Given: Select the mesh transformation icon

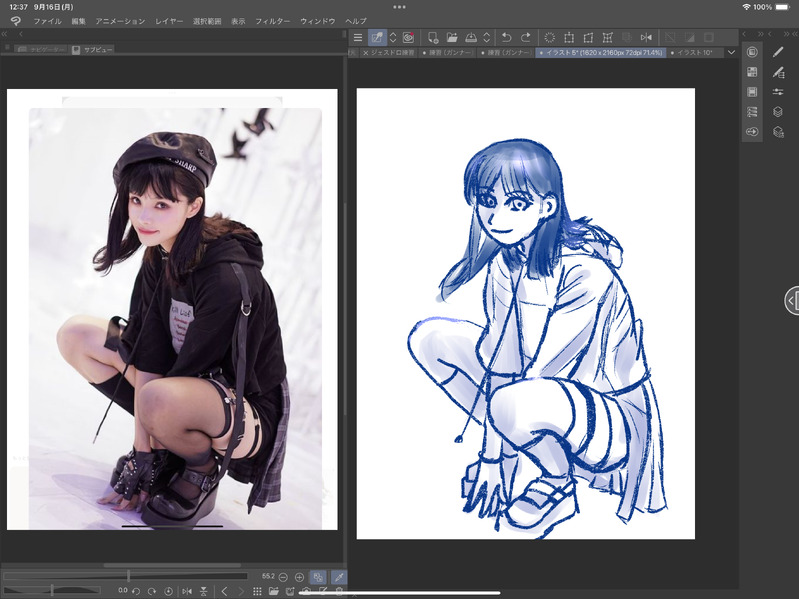Looking at the screenshot, I should pos(607,38).
